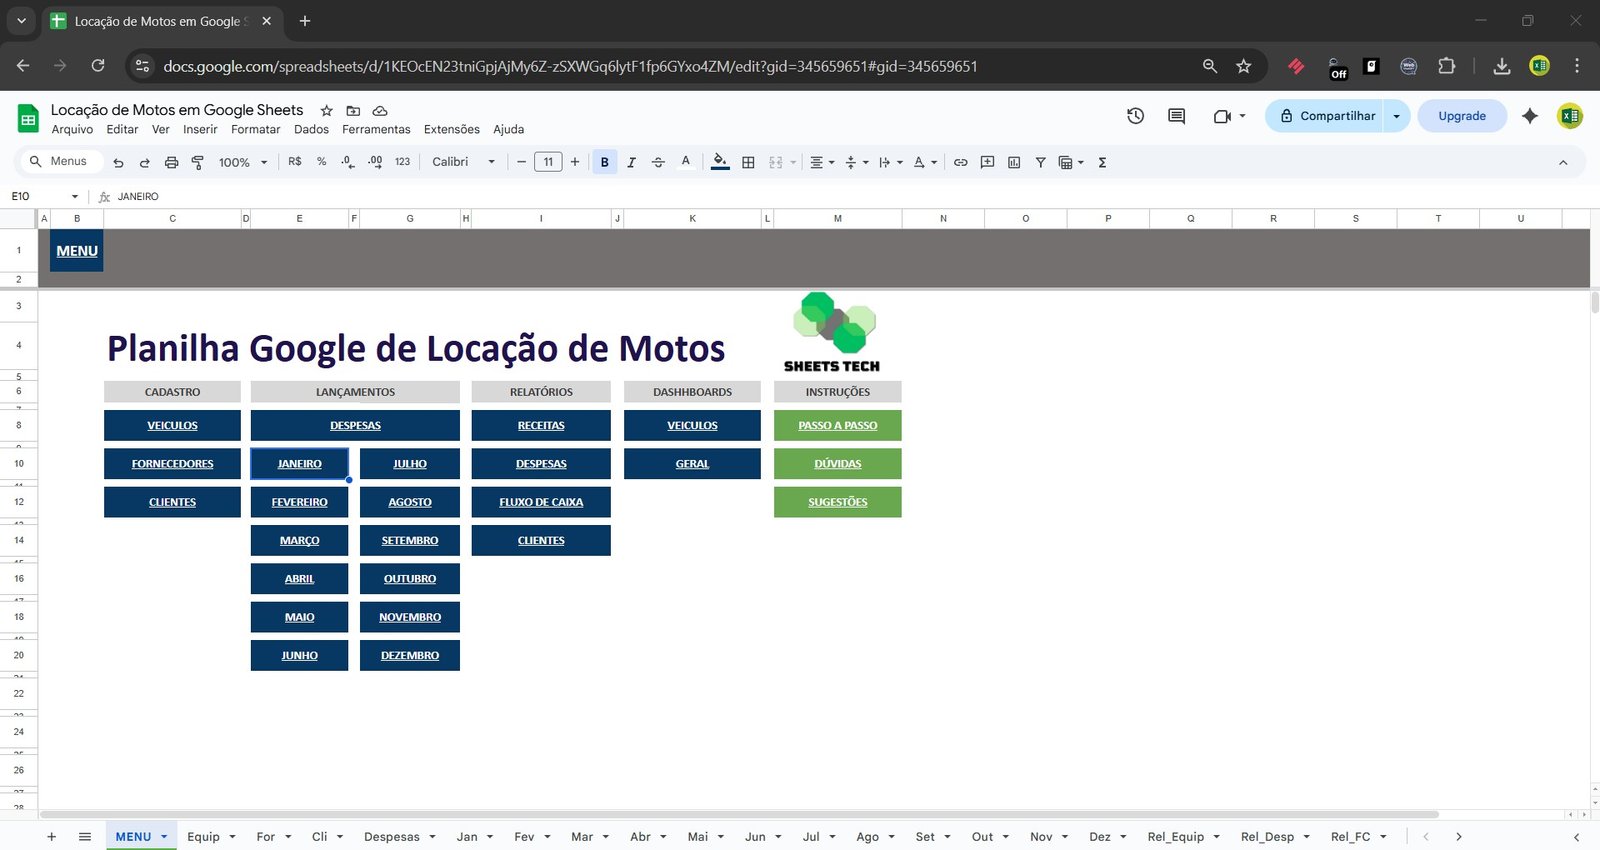Screen dimensions: 1600x850
Task: Click the borders icon
Action: tap(748, 162)
